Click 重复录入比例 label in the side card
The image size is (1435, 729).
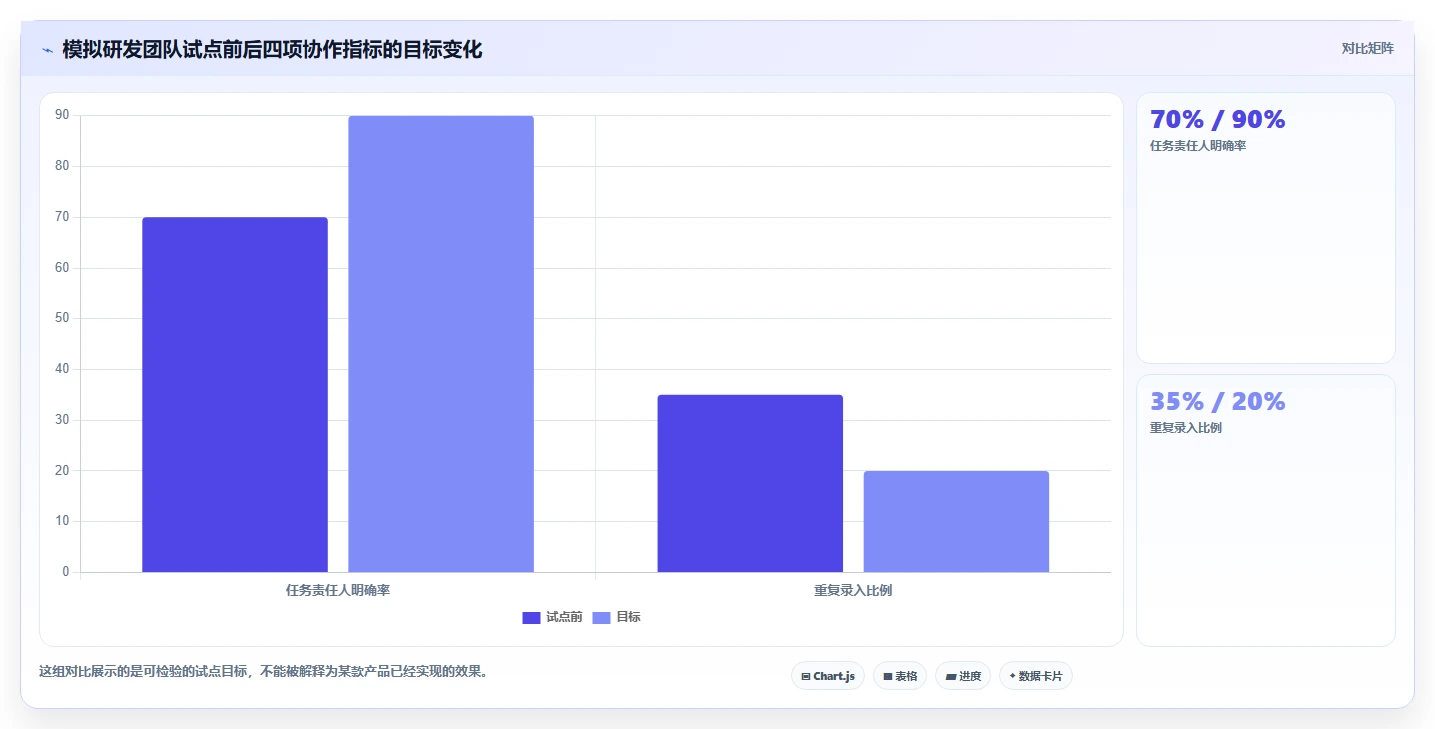tap(1186, 428)
